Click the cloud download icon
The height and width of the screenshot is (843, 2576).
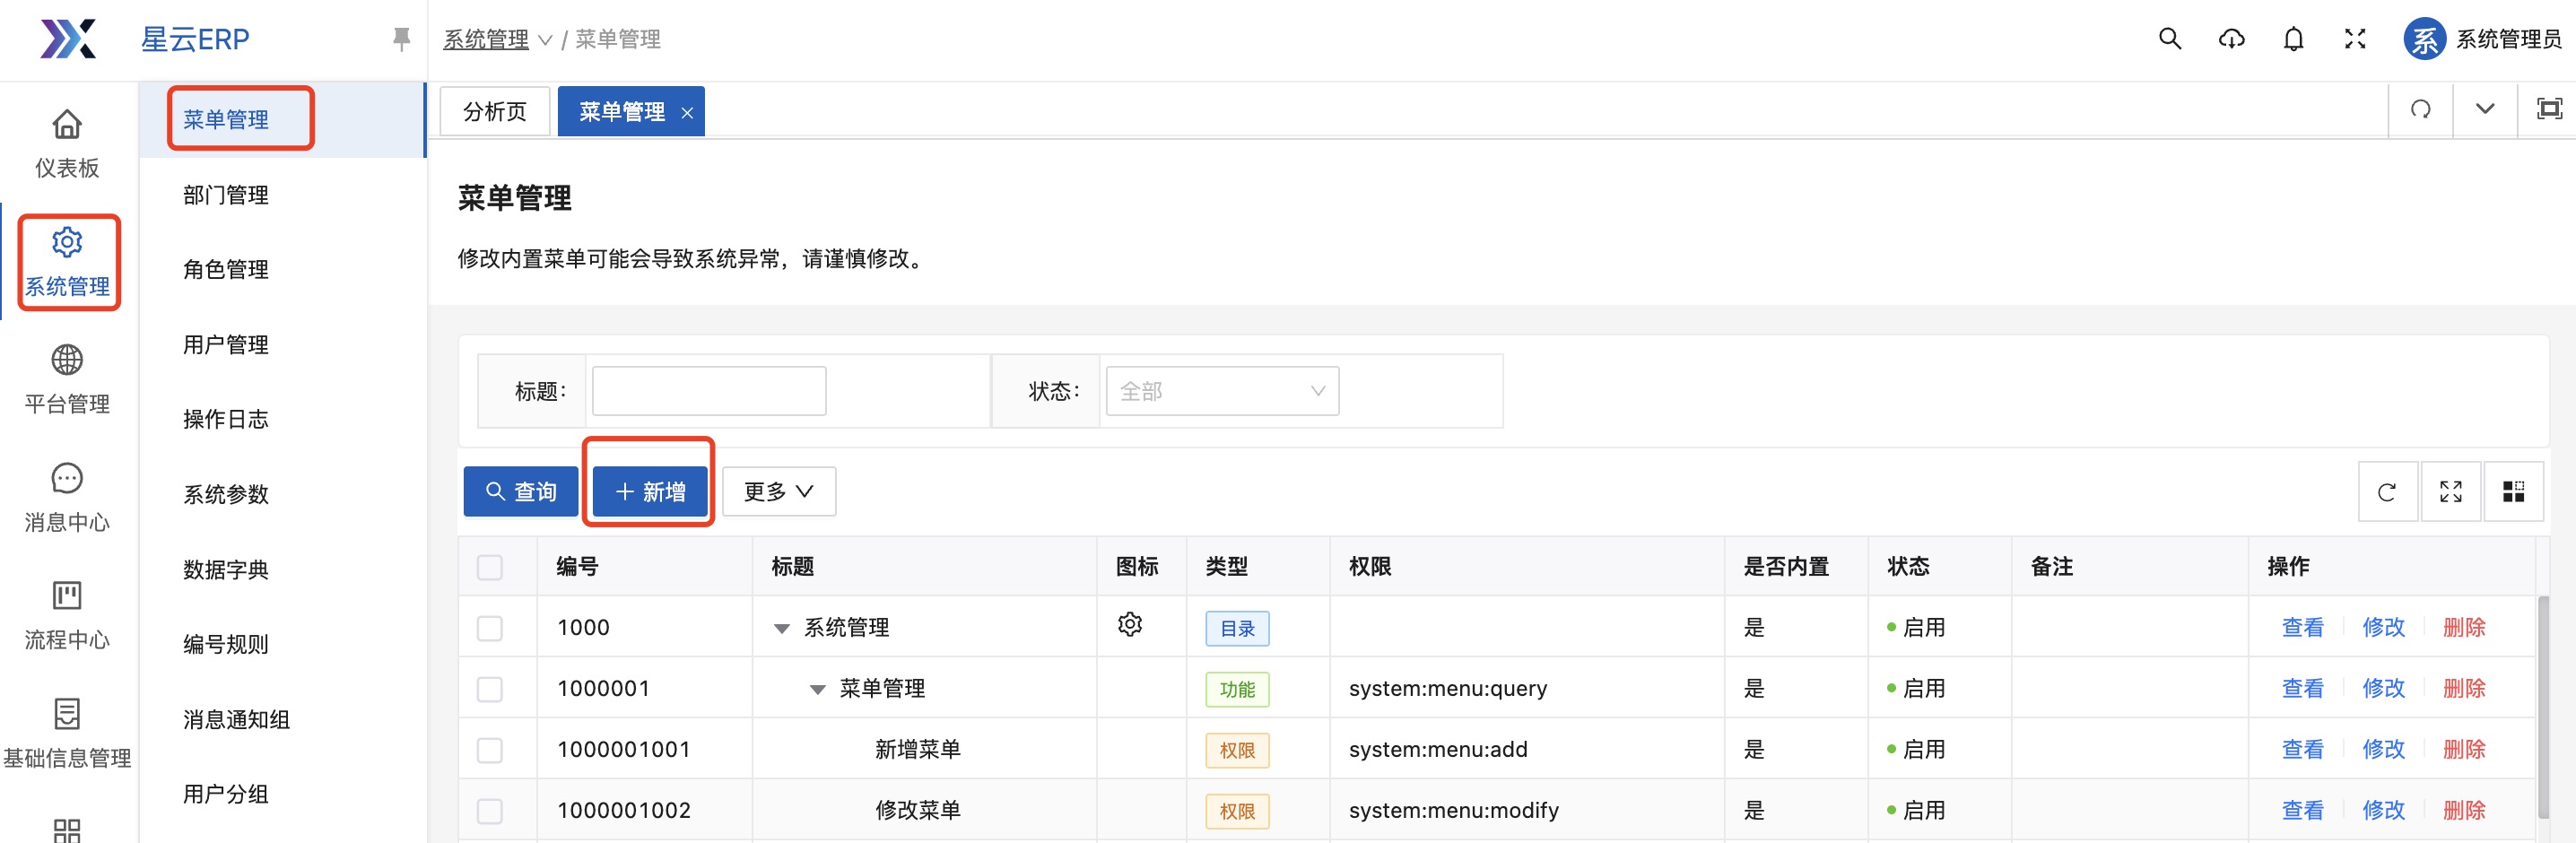click(2231, 39)
